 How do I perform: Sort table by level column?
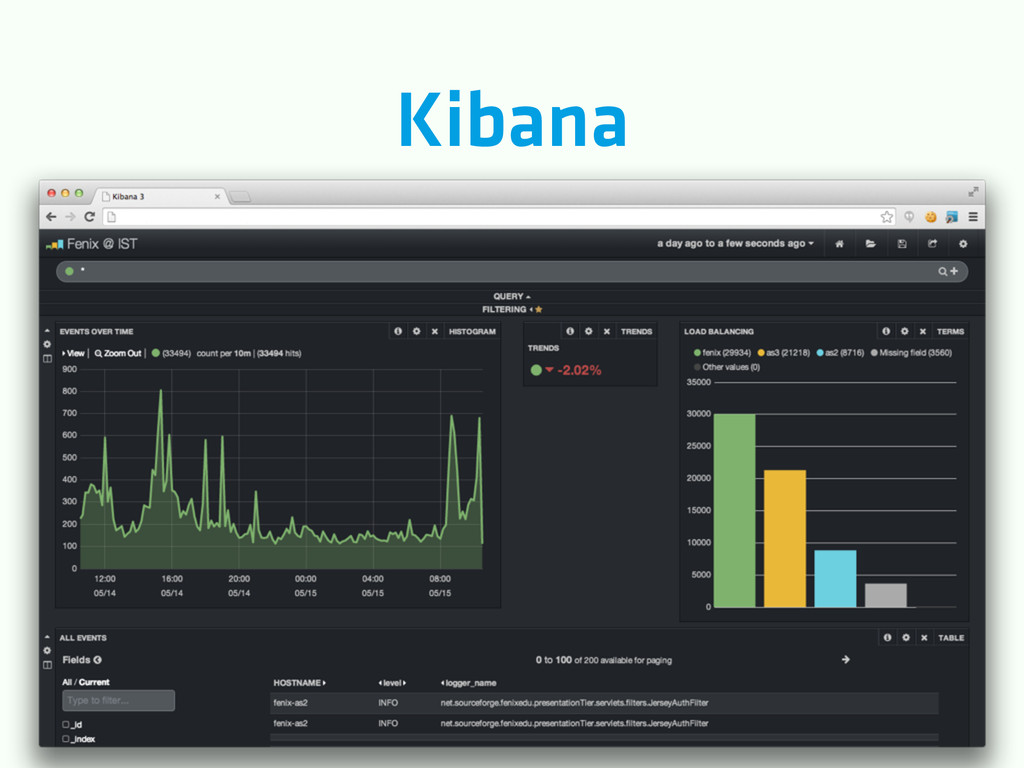[392, 682]
